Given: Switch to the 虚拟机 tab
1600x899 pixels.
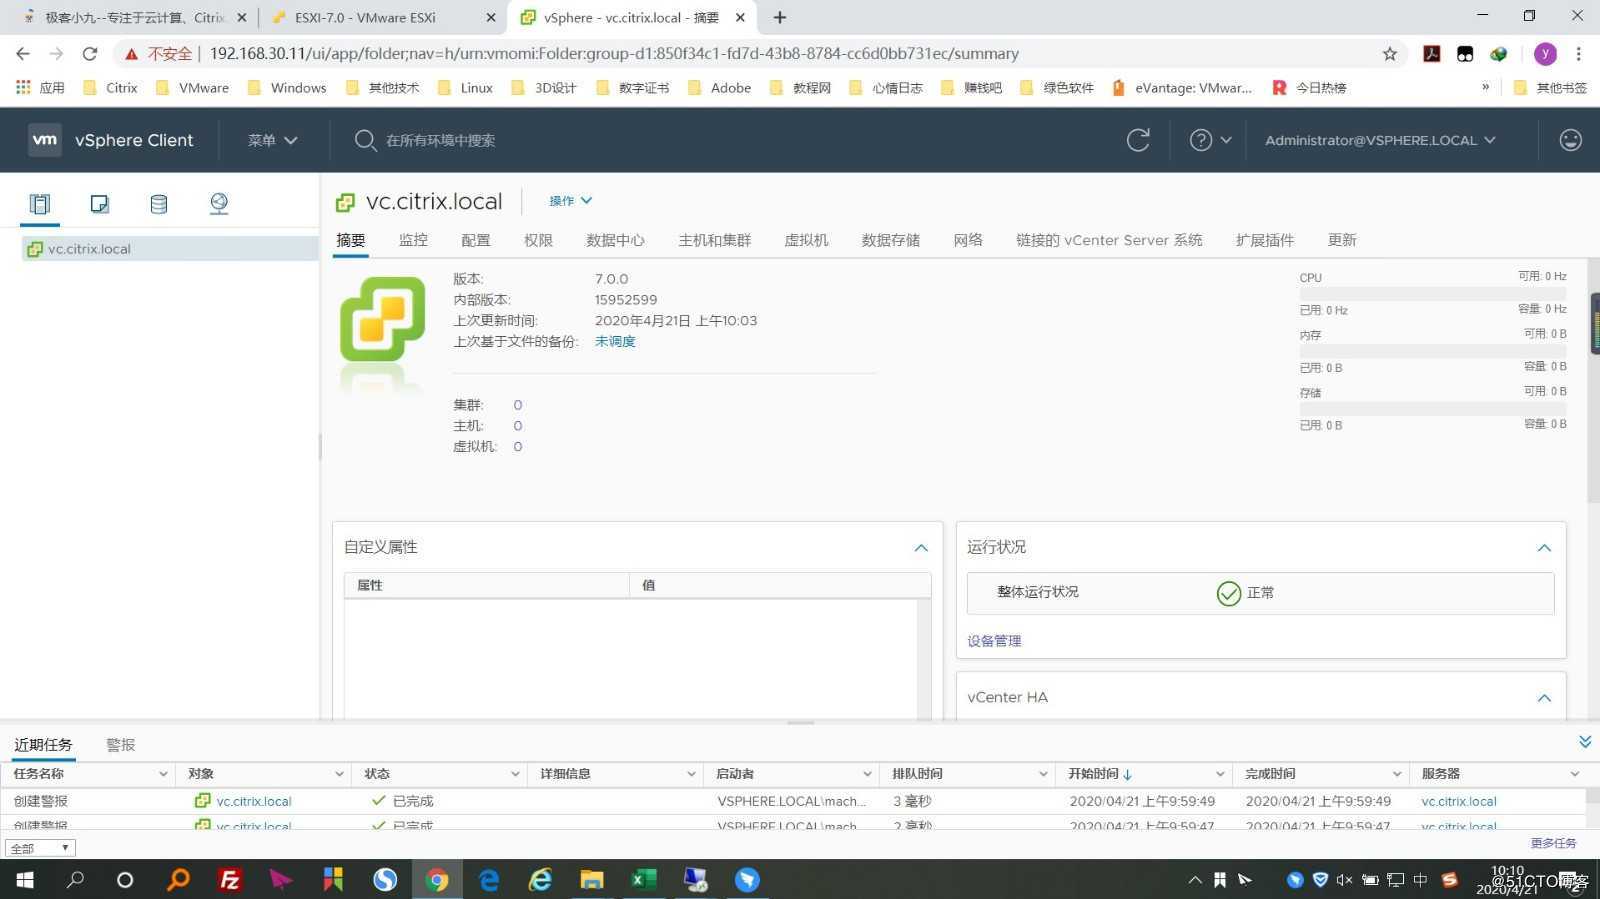Looking at the screenshot, I should pyautogui.click(x=806, y=240).
